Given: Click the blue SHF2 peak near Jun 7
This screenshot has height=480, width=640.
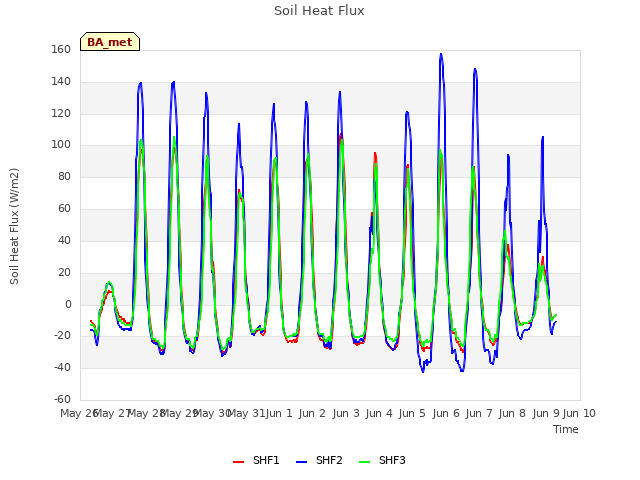Looking at the screenshot, I should click(x=475, y=69).
